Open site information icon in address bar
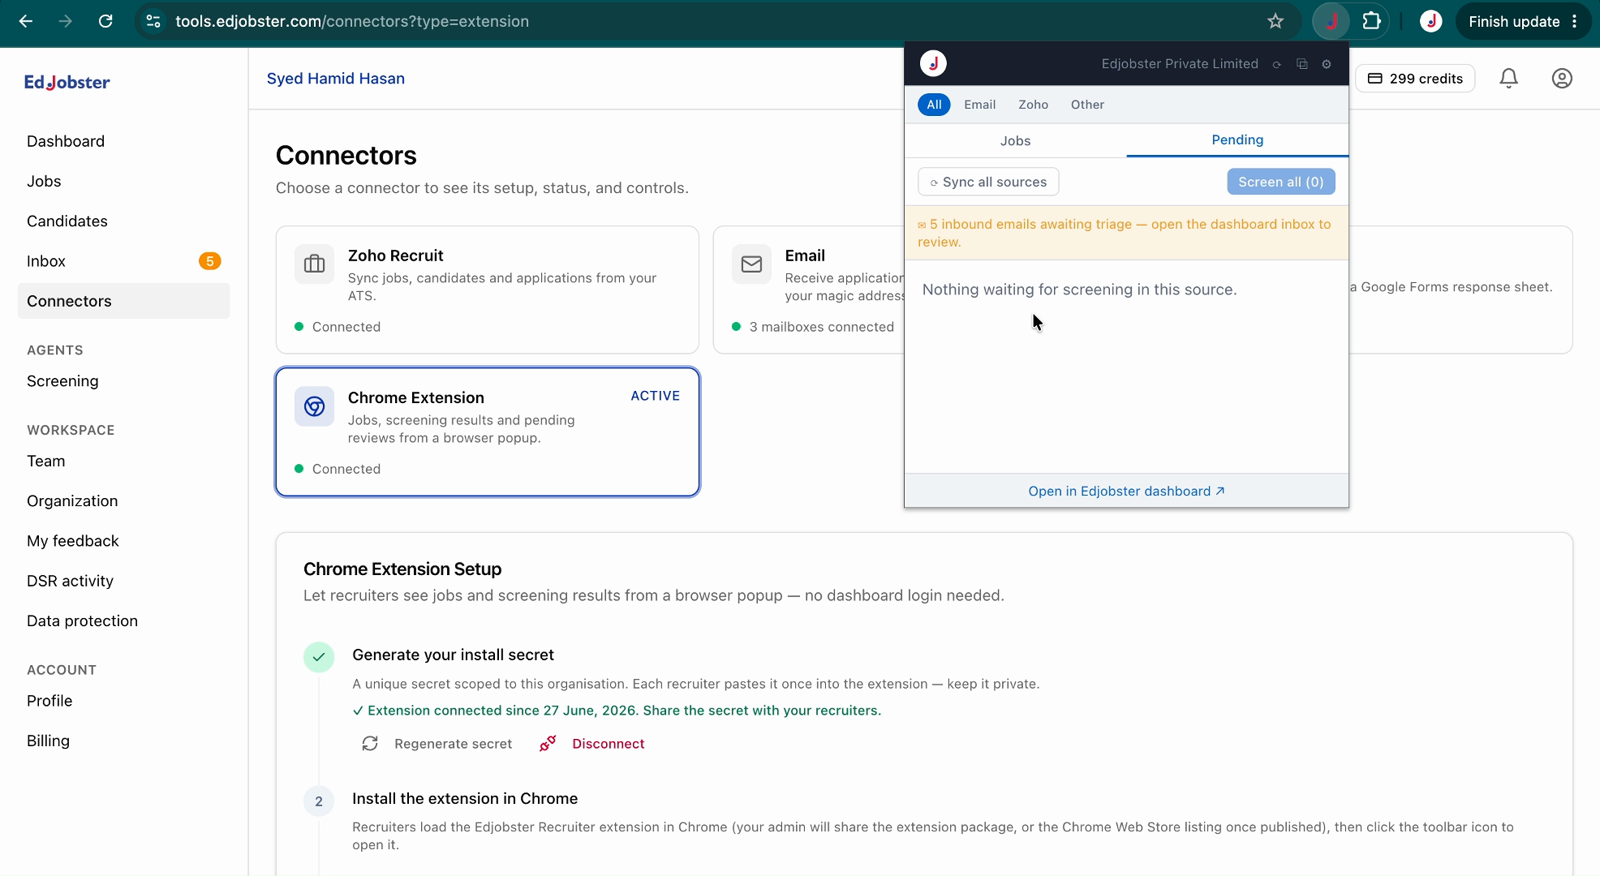1600x876 pixels. 153,21
